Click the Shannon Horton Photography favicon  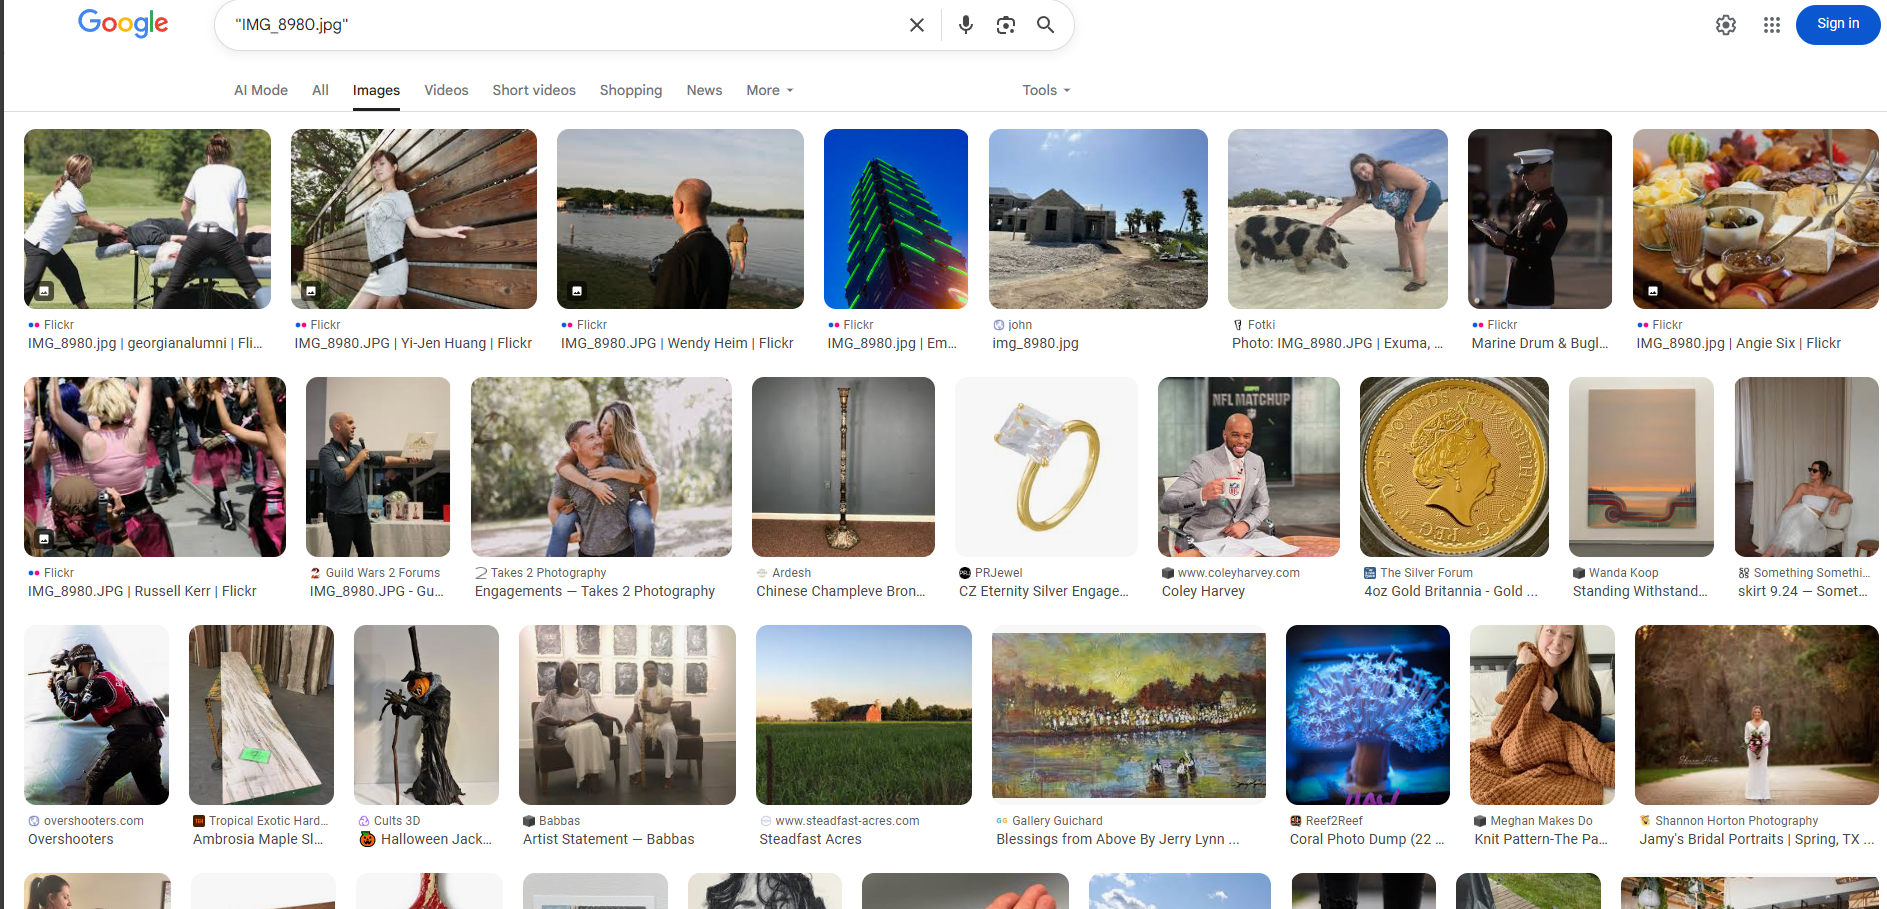1645,821
